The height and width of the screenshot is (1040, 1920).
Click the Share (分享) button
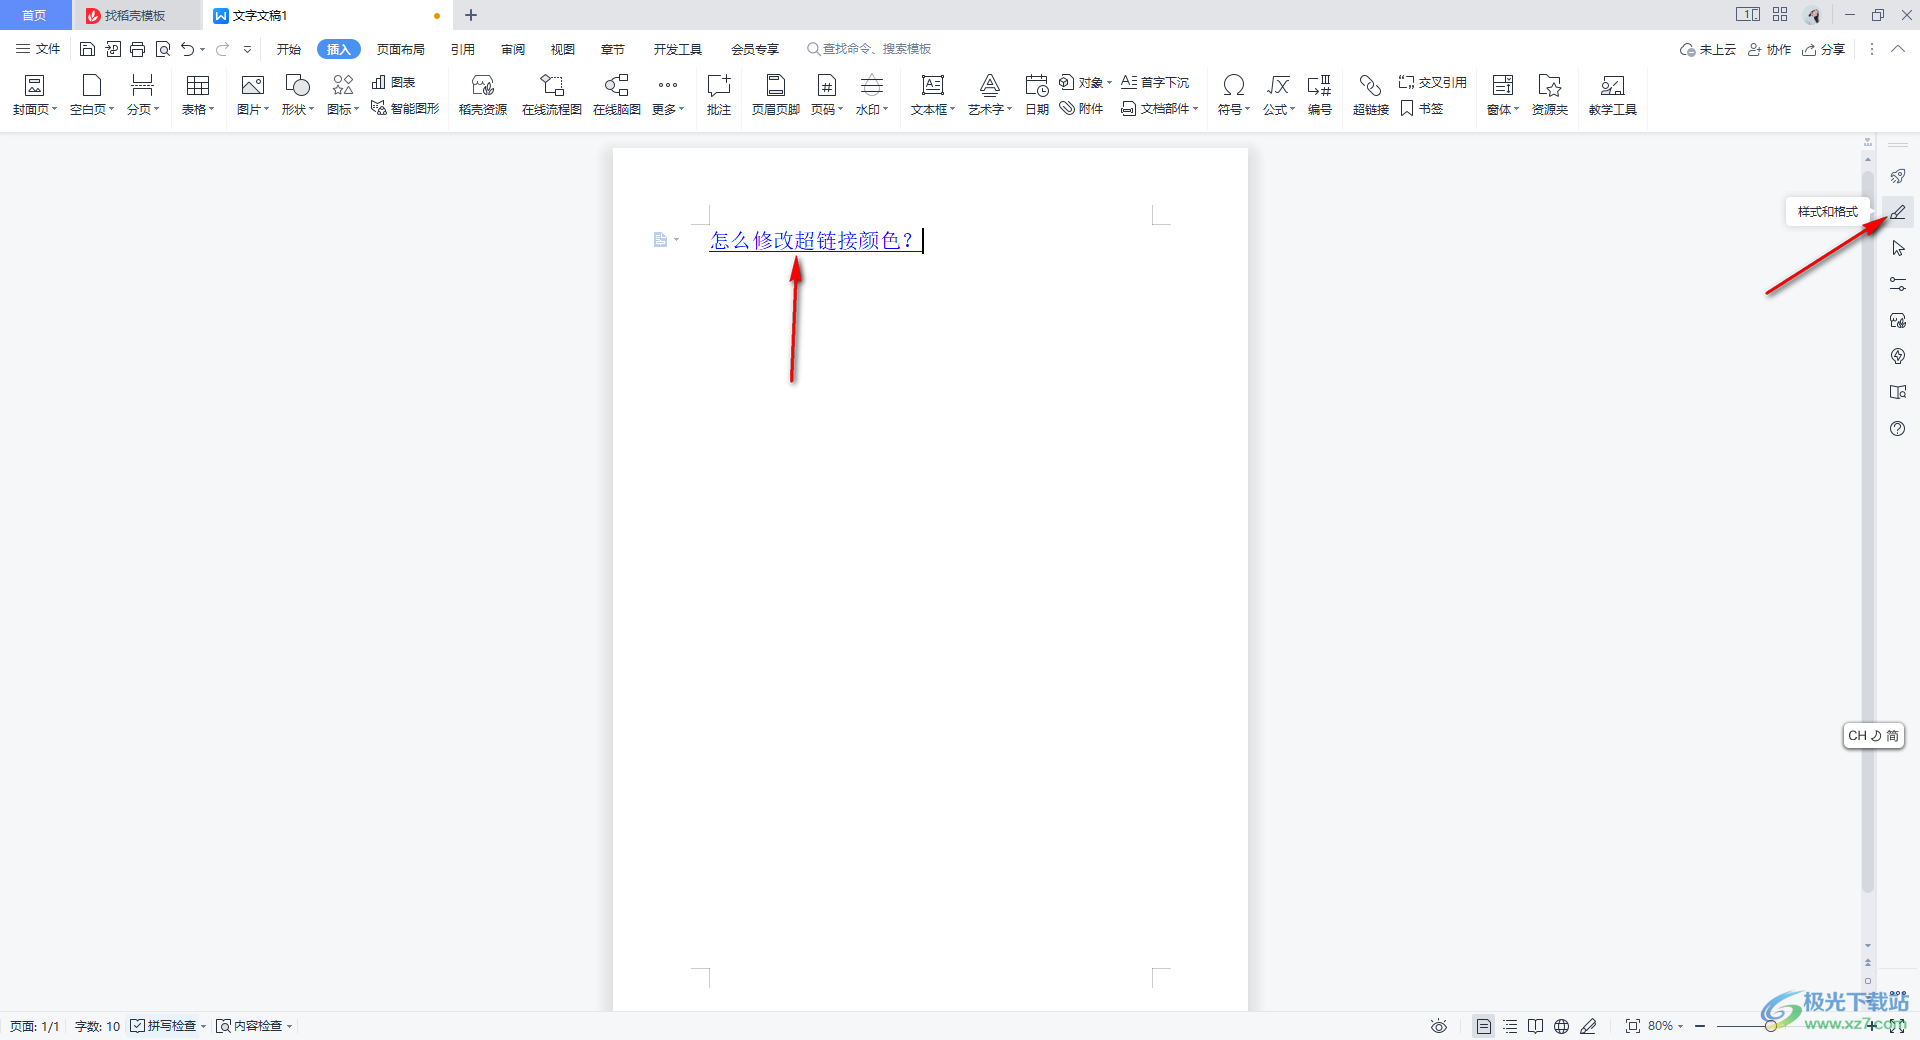pos(1824,49)
